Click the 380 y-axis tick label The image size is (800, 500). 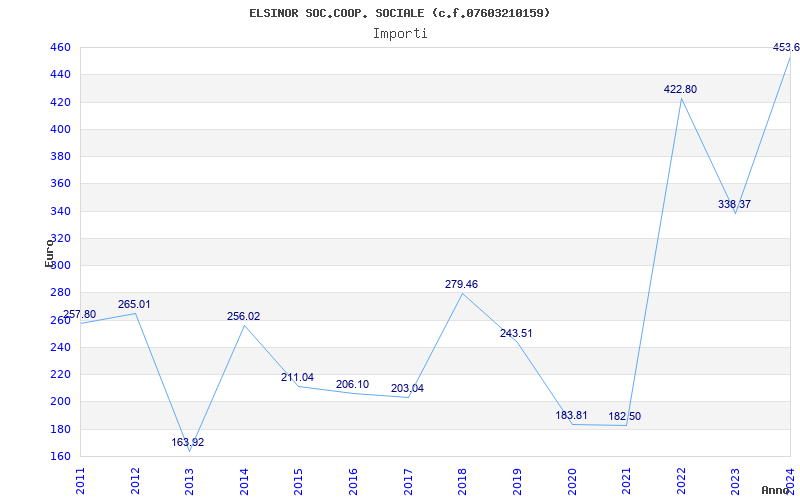point(60,157)
